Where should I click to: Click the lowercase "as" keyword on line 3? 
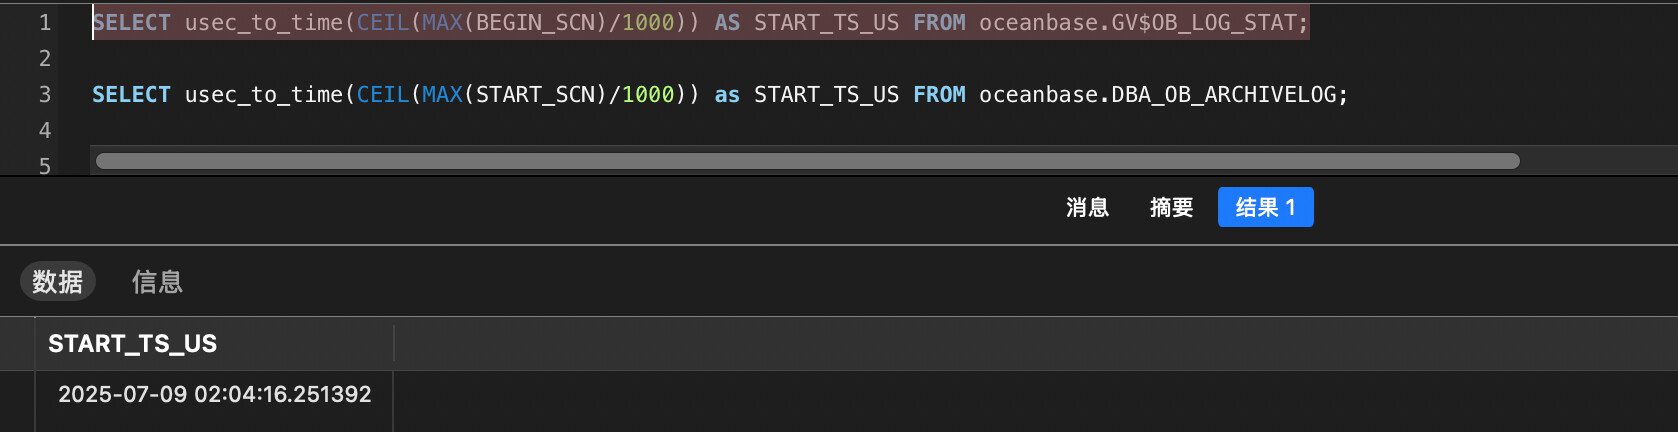[x=727, y=95]
